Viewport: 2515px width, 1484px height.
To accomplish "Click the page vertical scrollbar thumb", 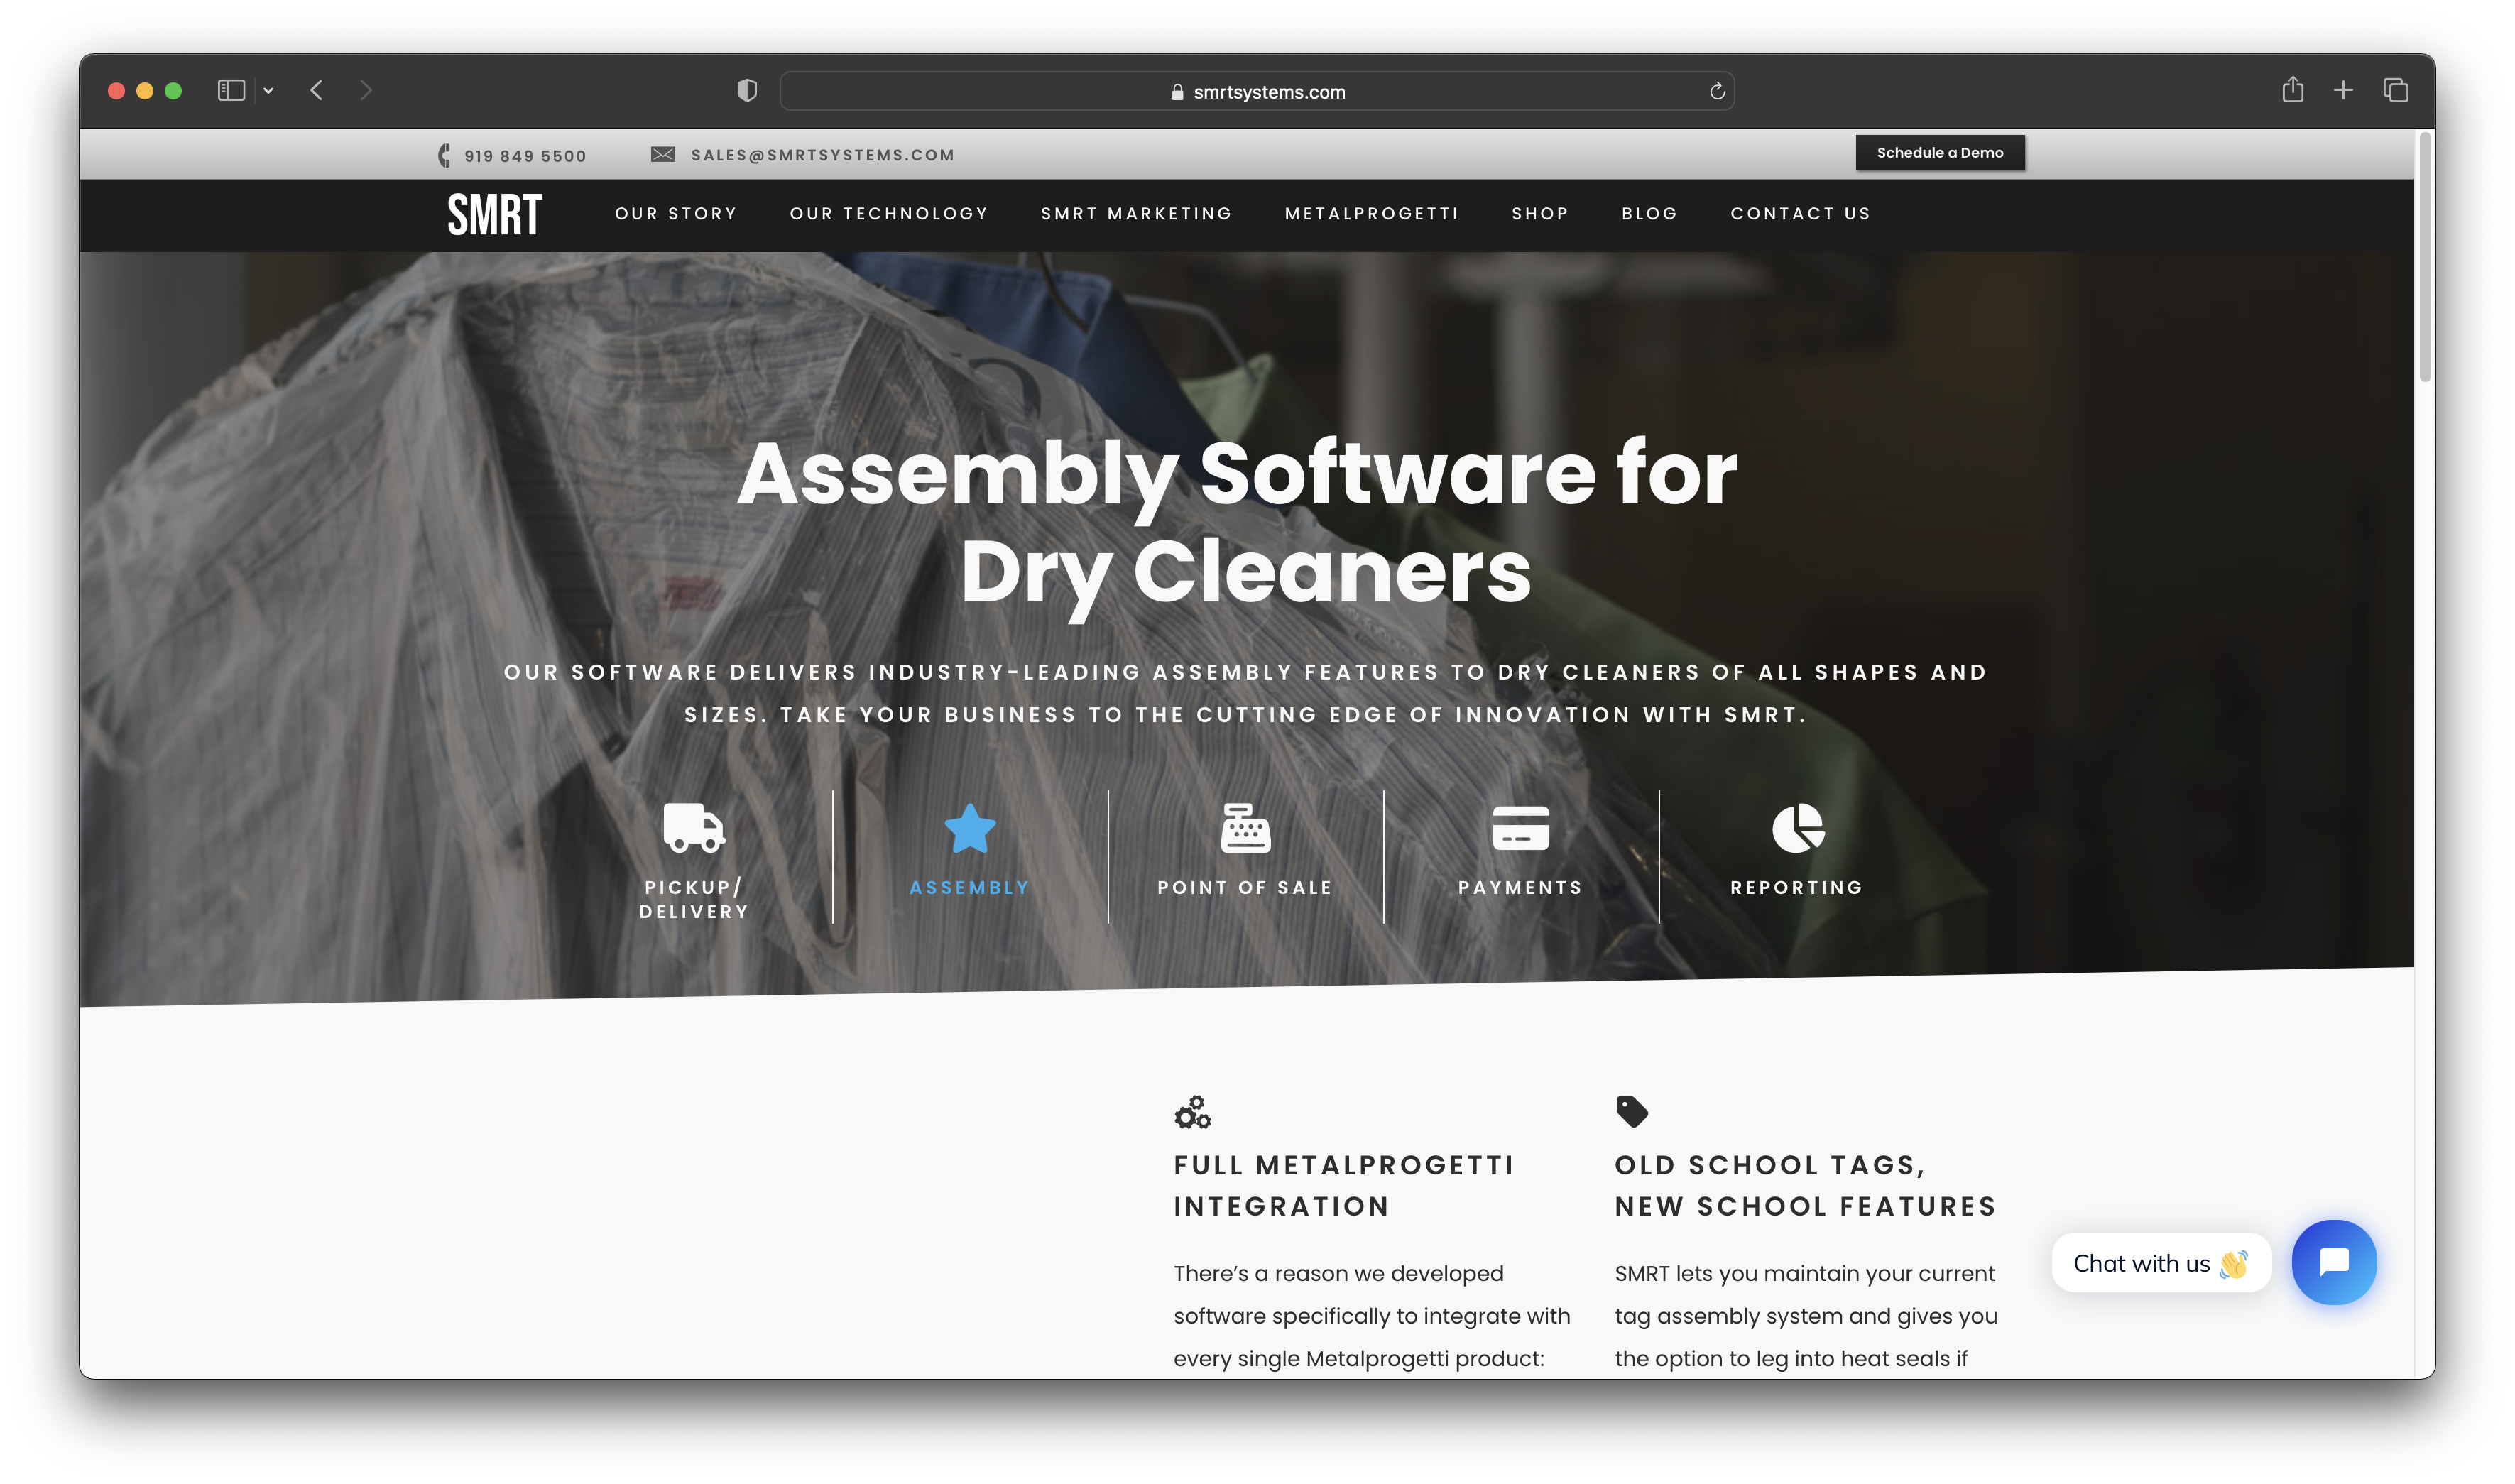I will coord(2424,258).
